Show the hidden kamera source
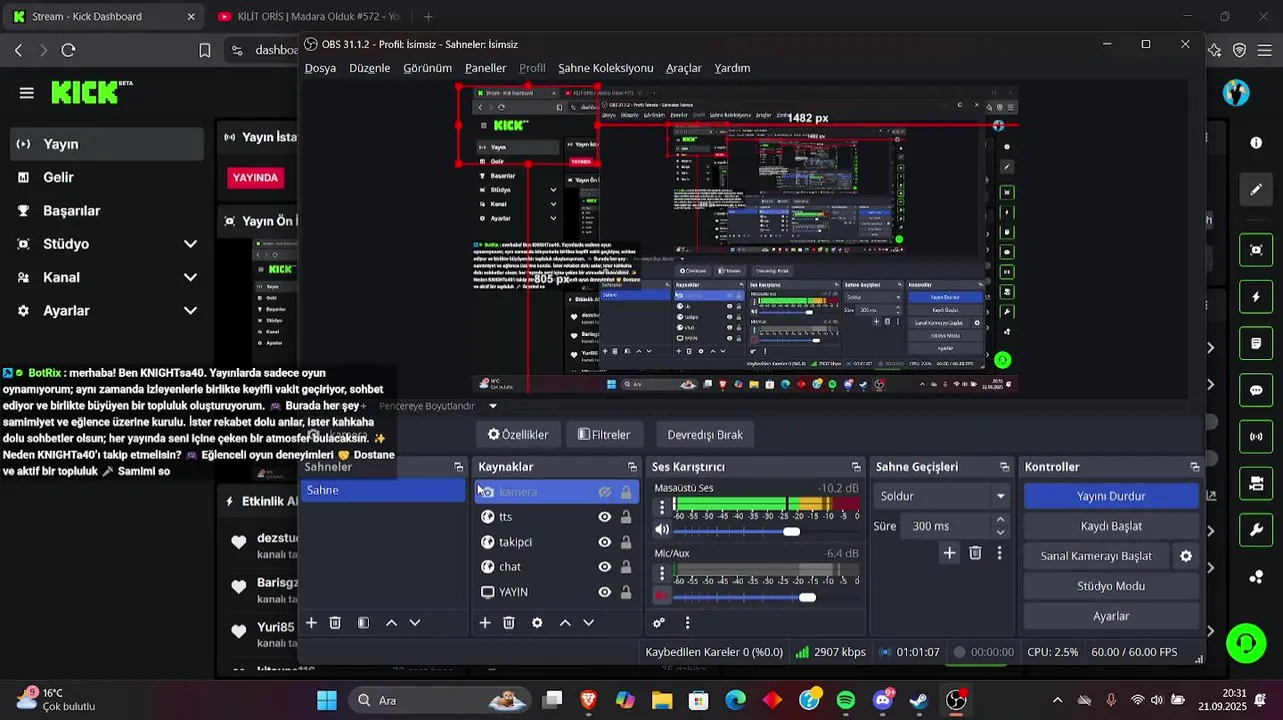Screen dimensions: 1283x720 click(x=605, y=492)
